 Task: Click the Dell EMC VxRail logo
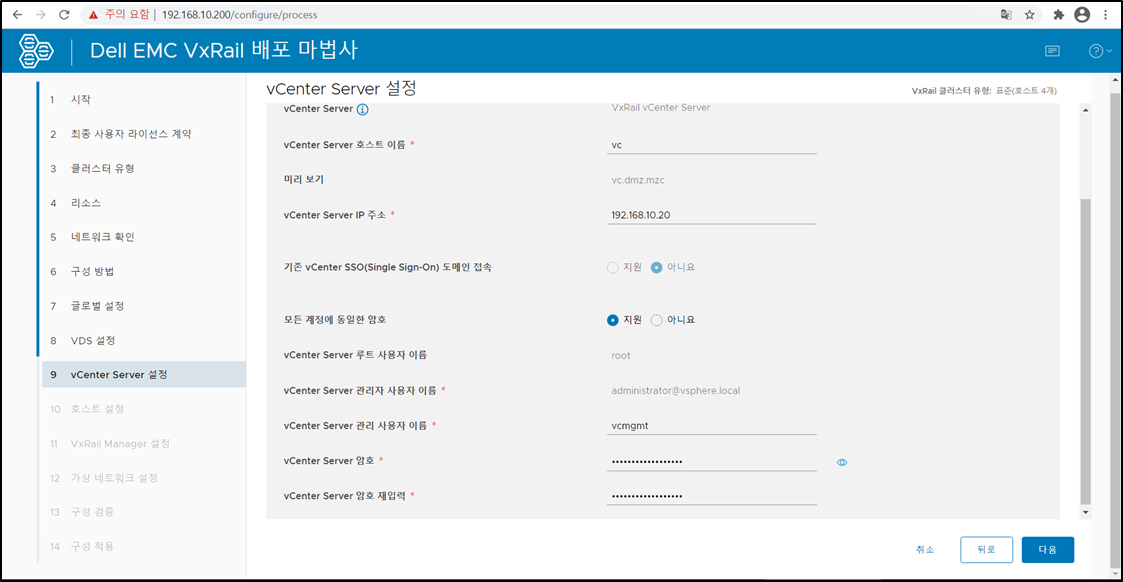pos(36,51)
